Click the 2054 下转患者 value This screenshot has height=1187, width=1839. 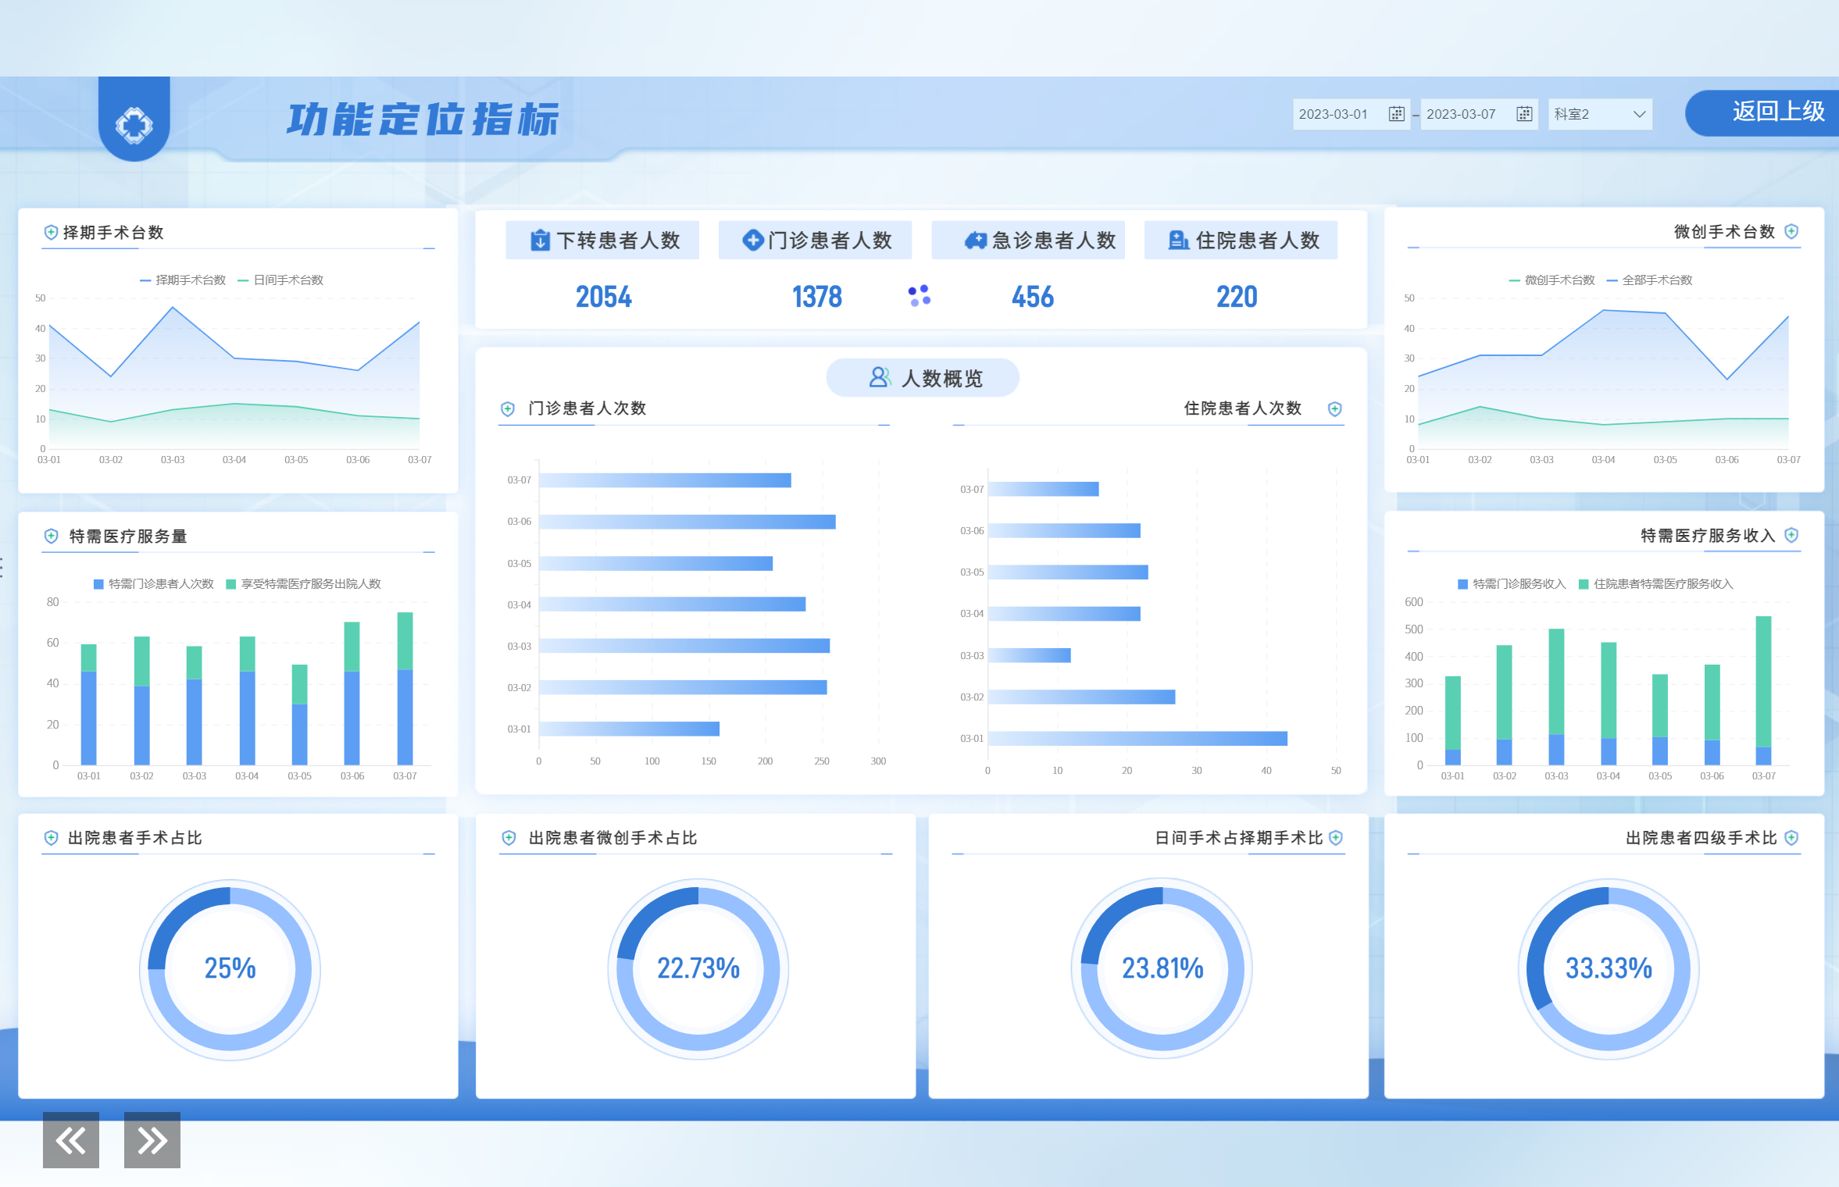click(604, 297)
